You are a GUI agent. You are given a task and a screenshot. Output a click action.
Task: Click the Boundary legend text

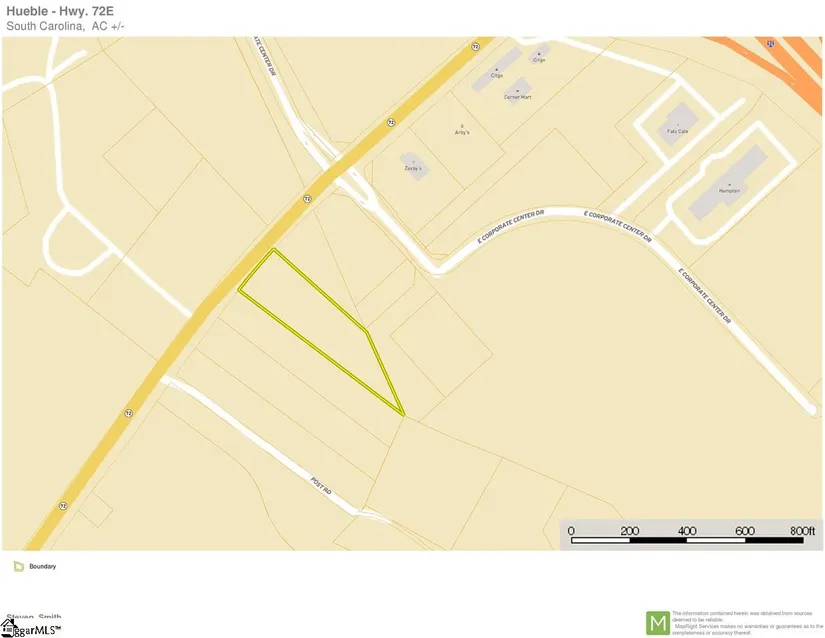(43, 566)
